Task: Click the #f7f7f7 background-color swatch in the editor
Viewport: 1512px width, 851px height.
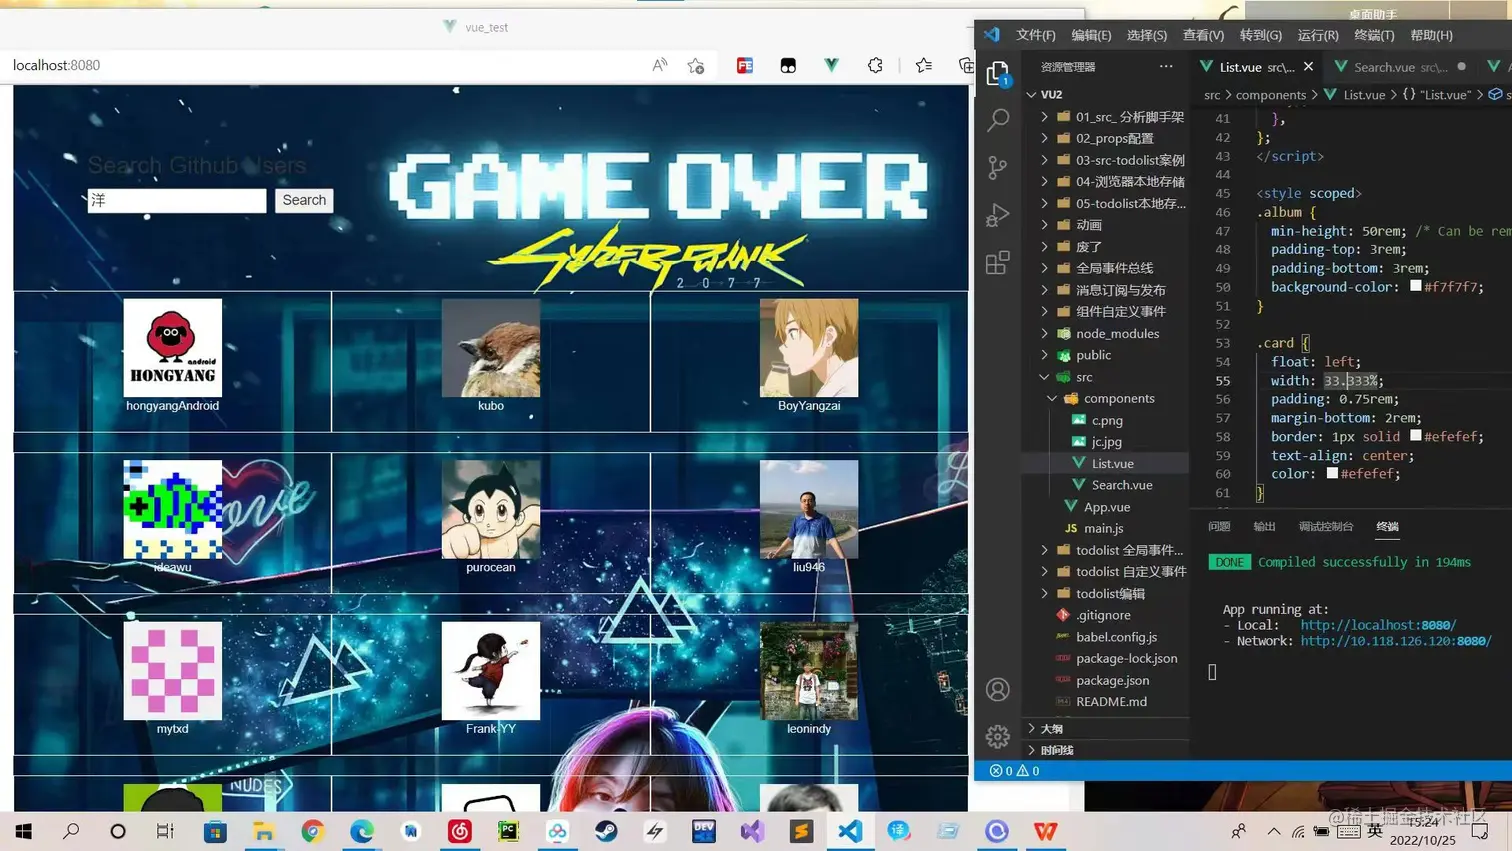Action: click(x=1415, y=286)
